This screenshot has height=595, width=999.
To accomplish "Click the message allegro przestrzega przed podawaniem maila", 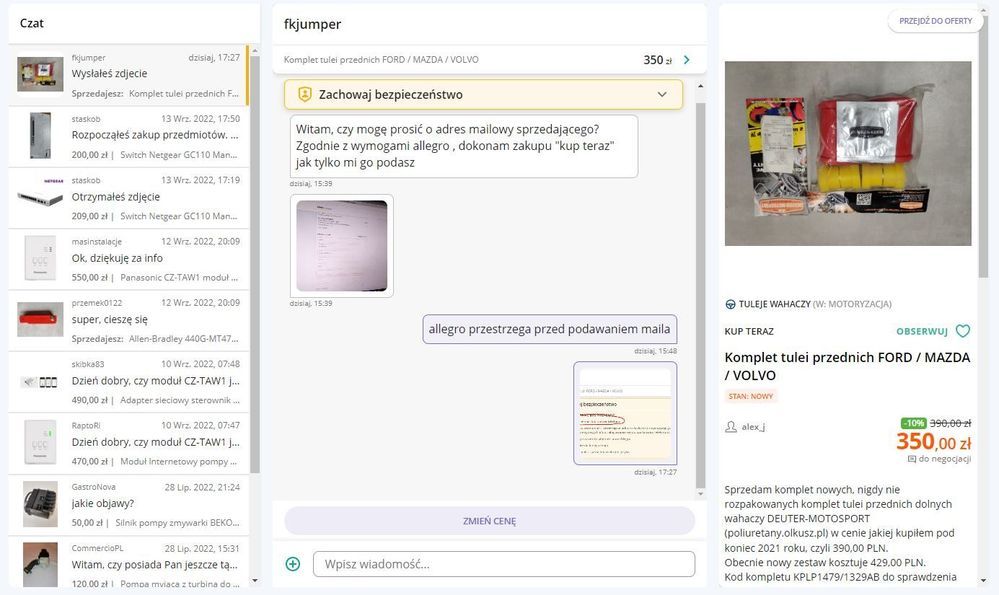I will tap(549, 329).
